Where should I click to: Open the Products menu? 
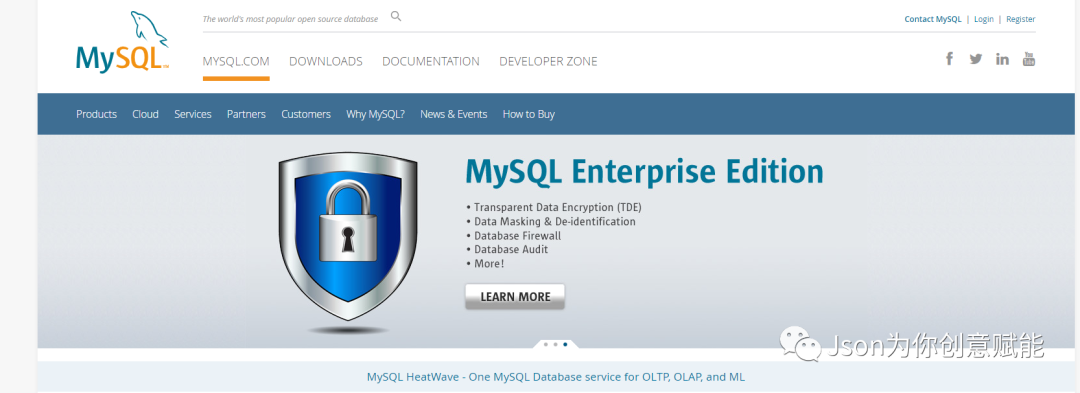click(x=96, y=114)
